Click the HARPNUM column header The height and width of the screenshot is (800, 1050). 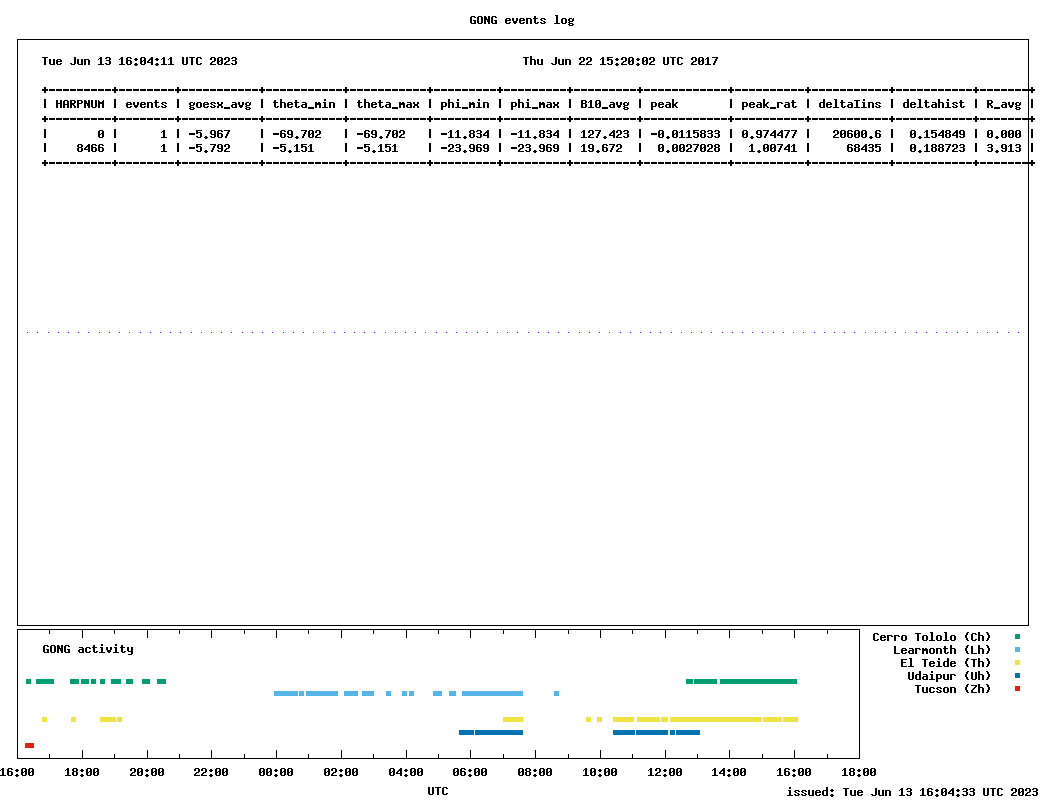(x=80, y=104)
